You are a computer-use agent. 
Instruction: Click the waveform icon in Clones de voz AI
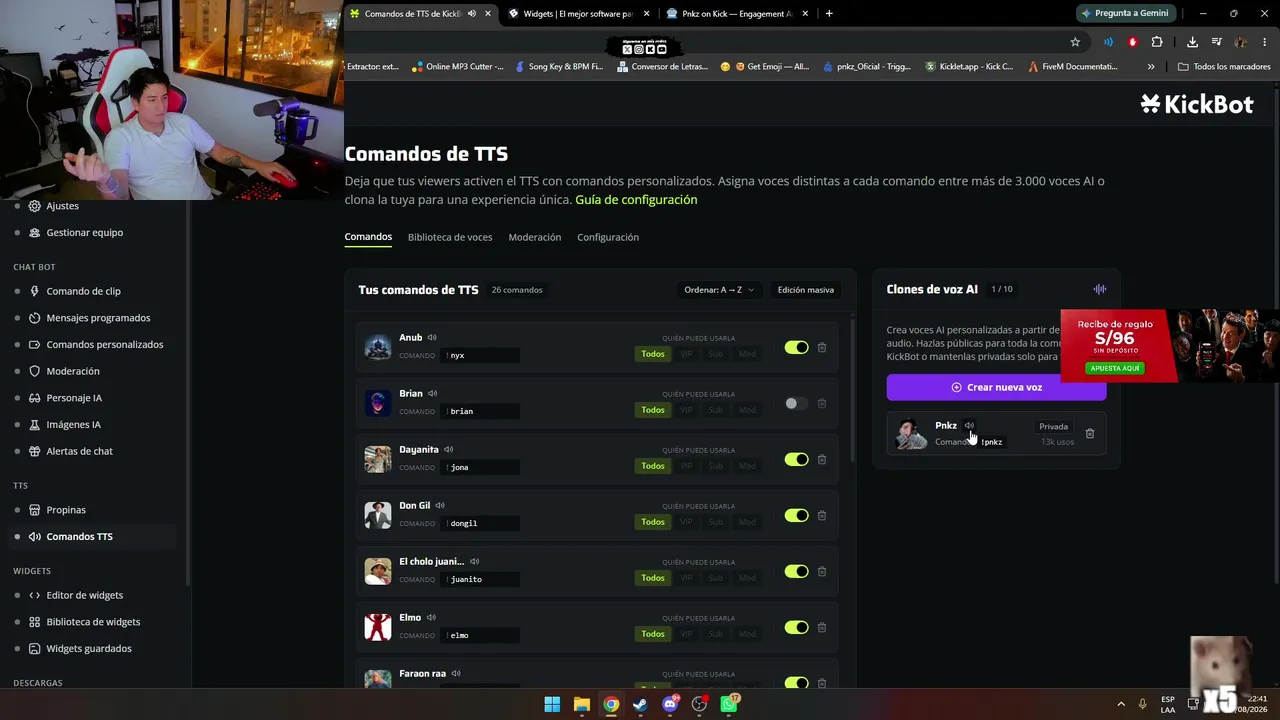(x=1100, y=289)
